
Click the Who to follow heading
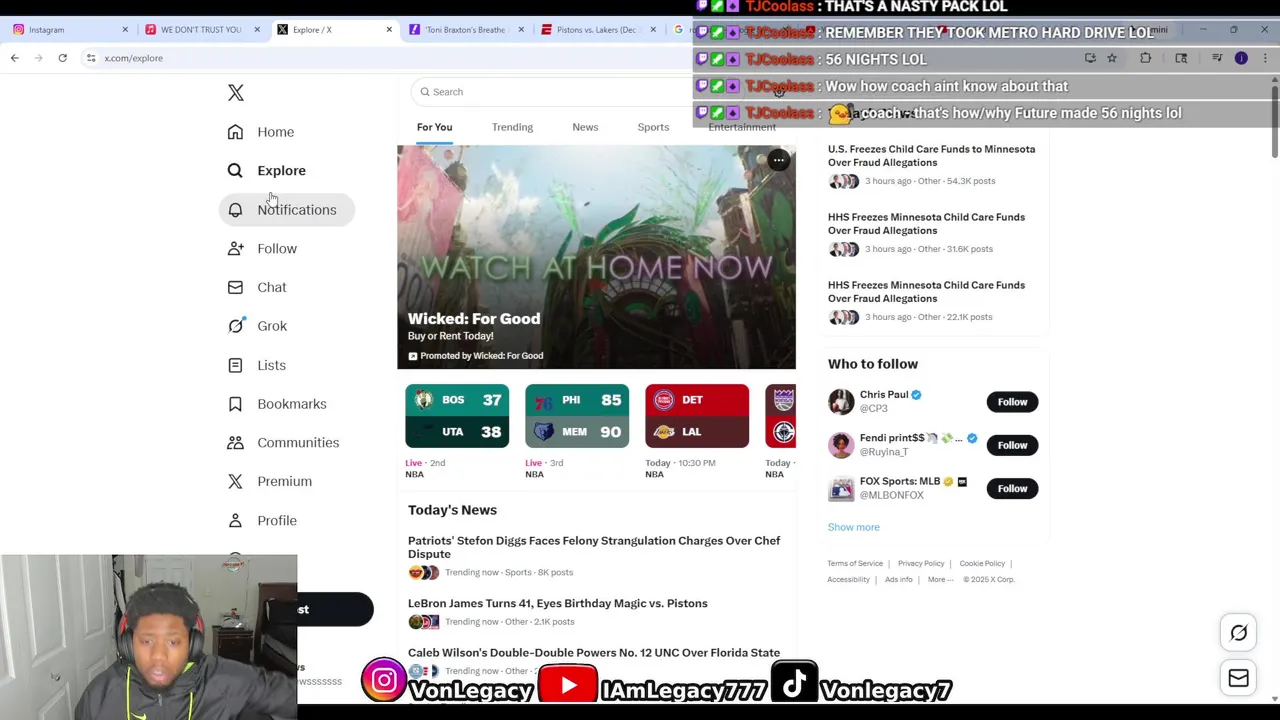coord(872,364)
